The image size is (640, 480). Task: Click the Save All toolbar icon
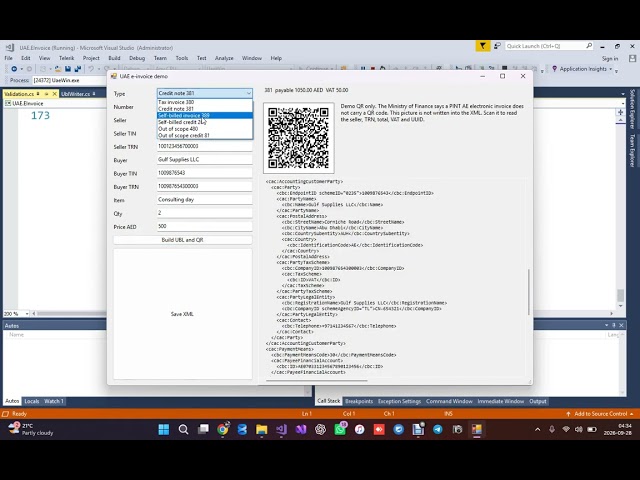[x=78, y=69]
